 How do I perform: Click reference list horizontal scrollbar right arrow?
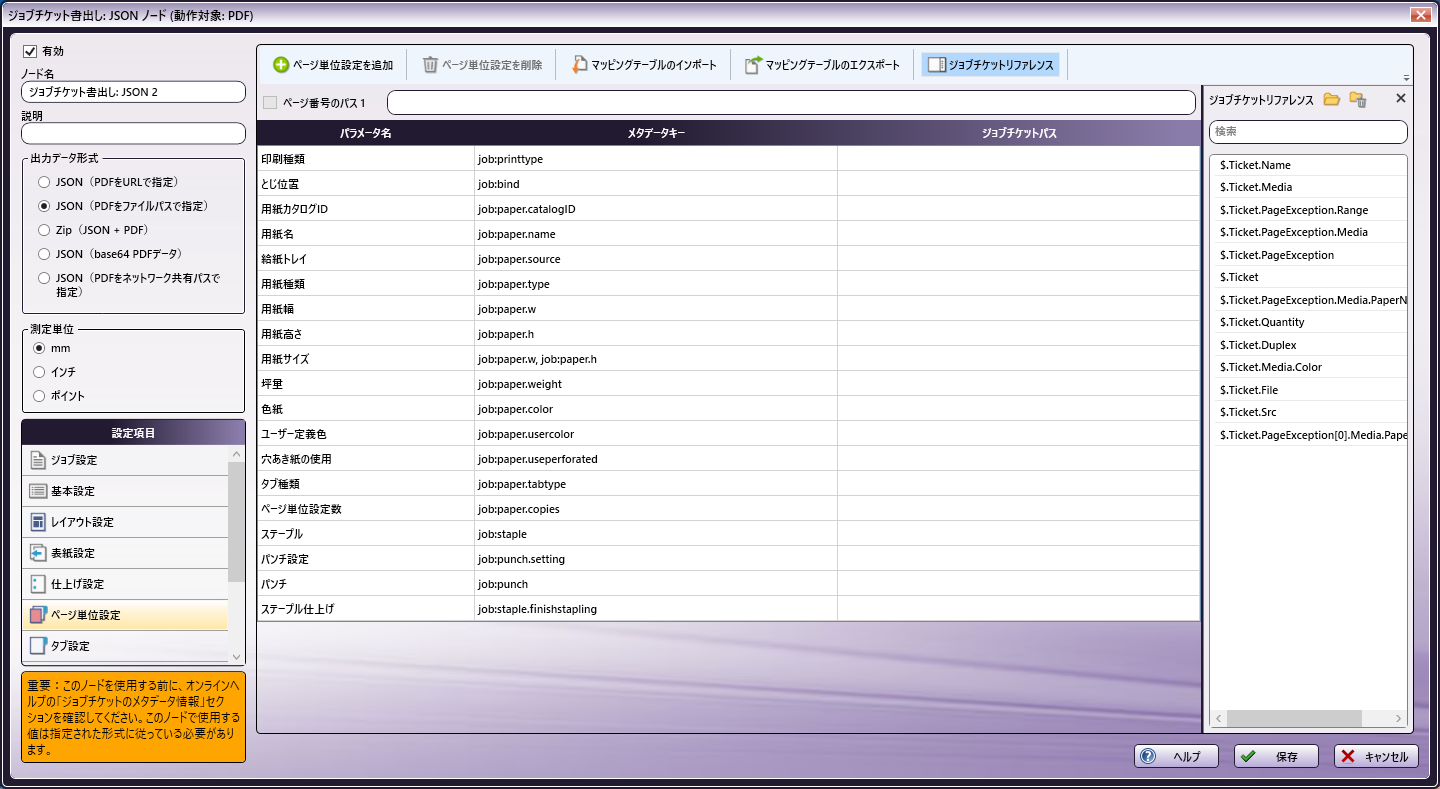[x=1399, y=719]
